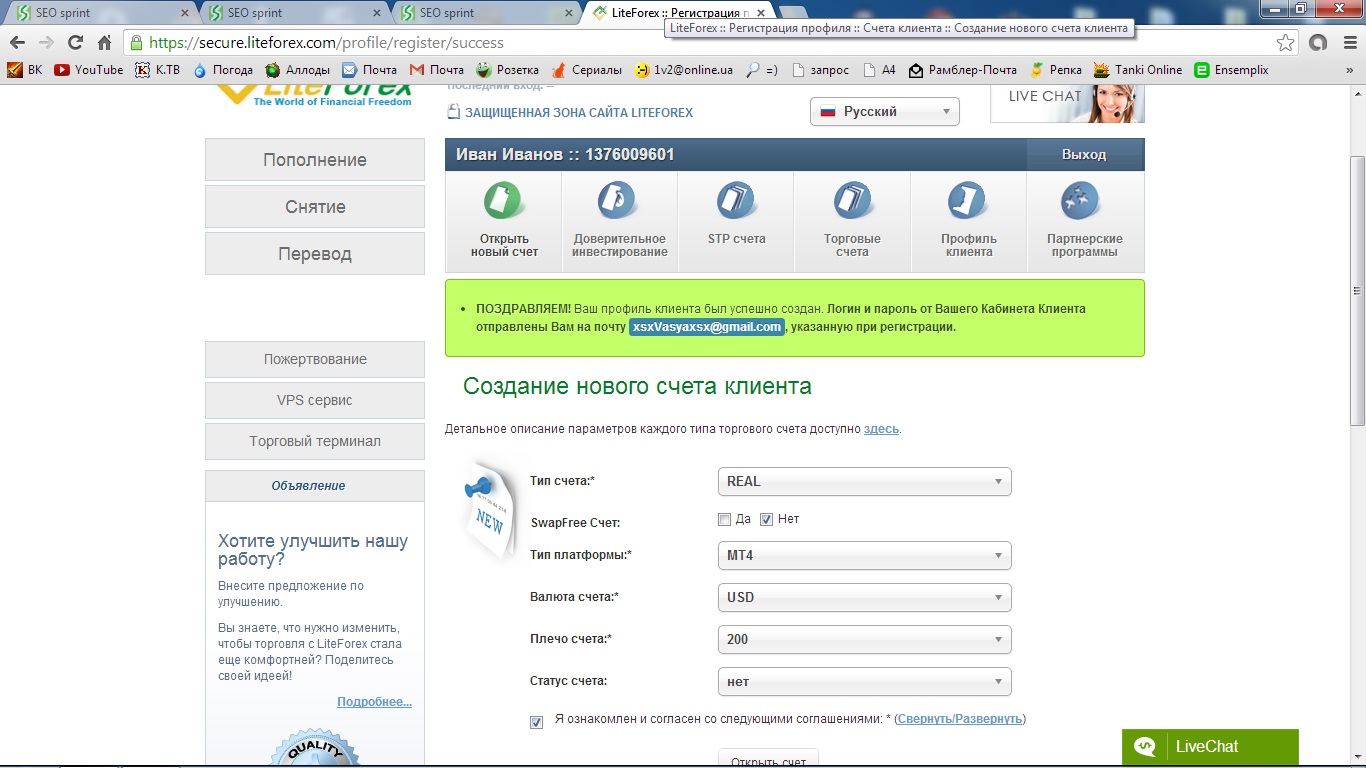This screenshot has height=768, width=1366.
Task: Open the Розетка bookmark
Action: pos(508,70)
